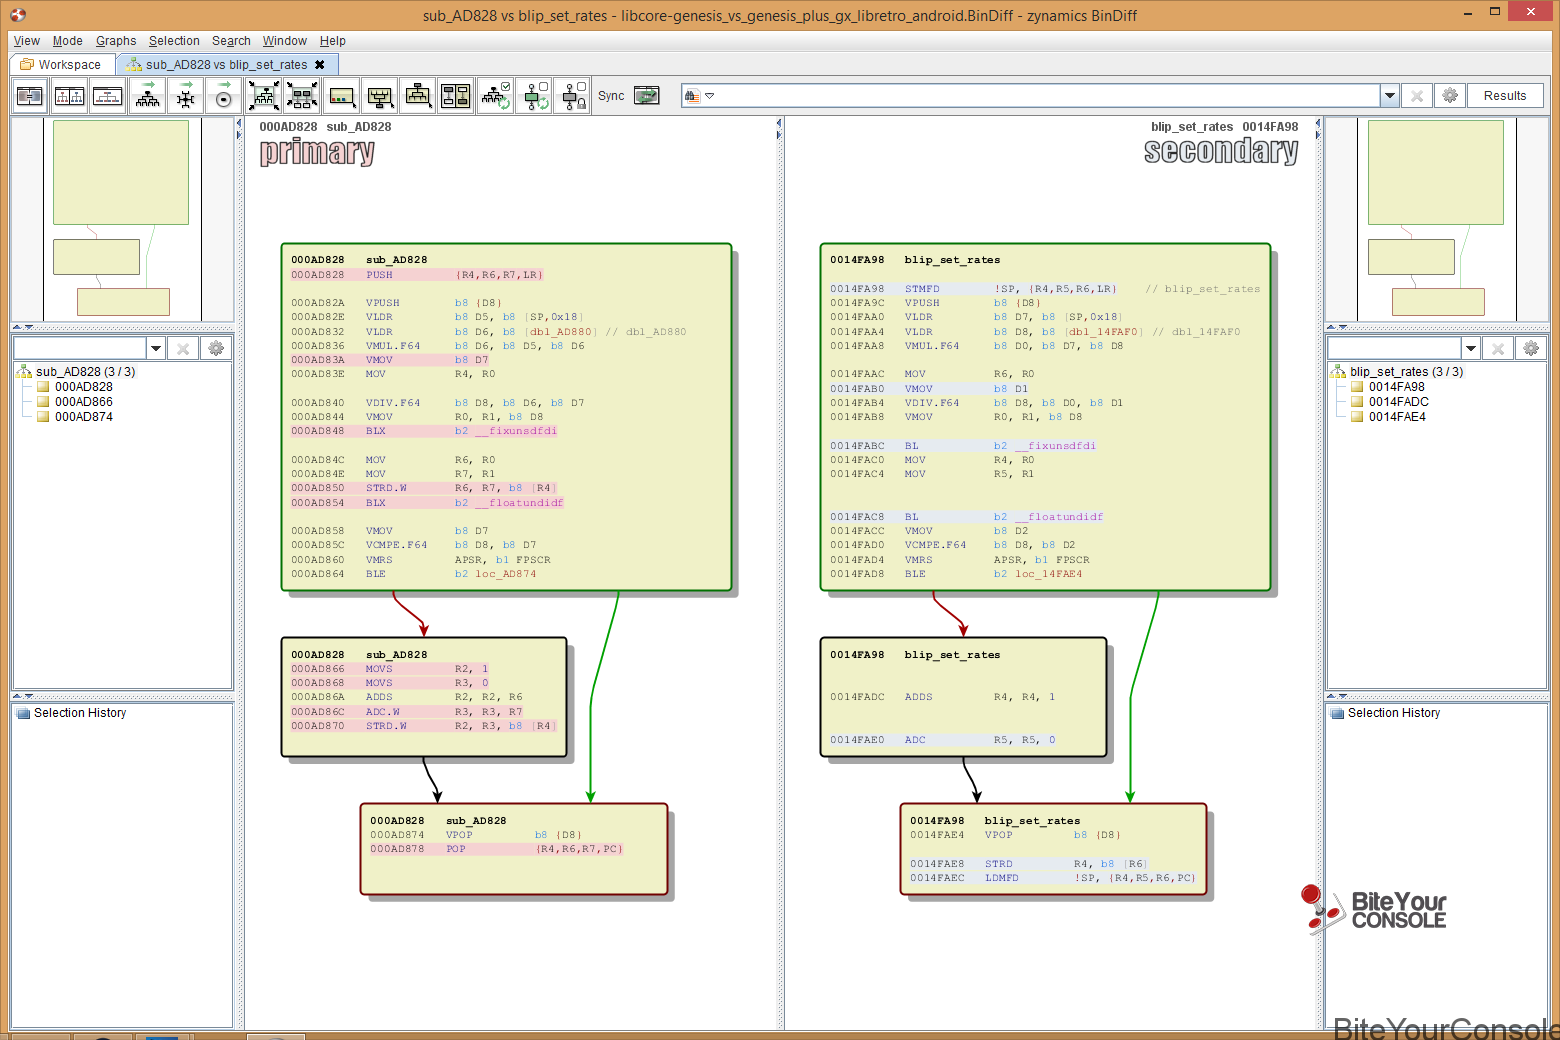Screen dimensions: 1560x1040
Task: Click loc_AD874 branch target text
Action: [506, 574]
